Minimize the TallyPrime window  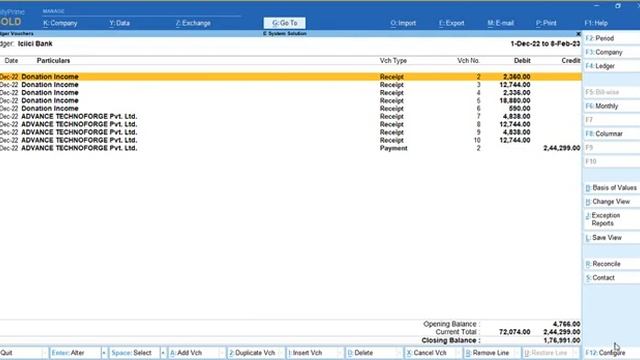596,6
